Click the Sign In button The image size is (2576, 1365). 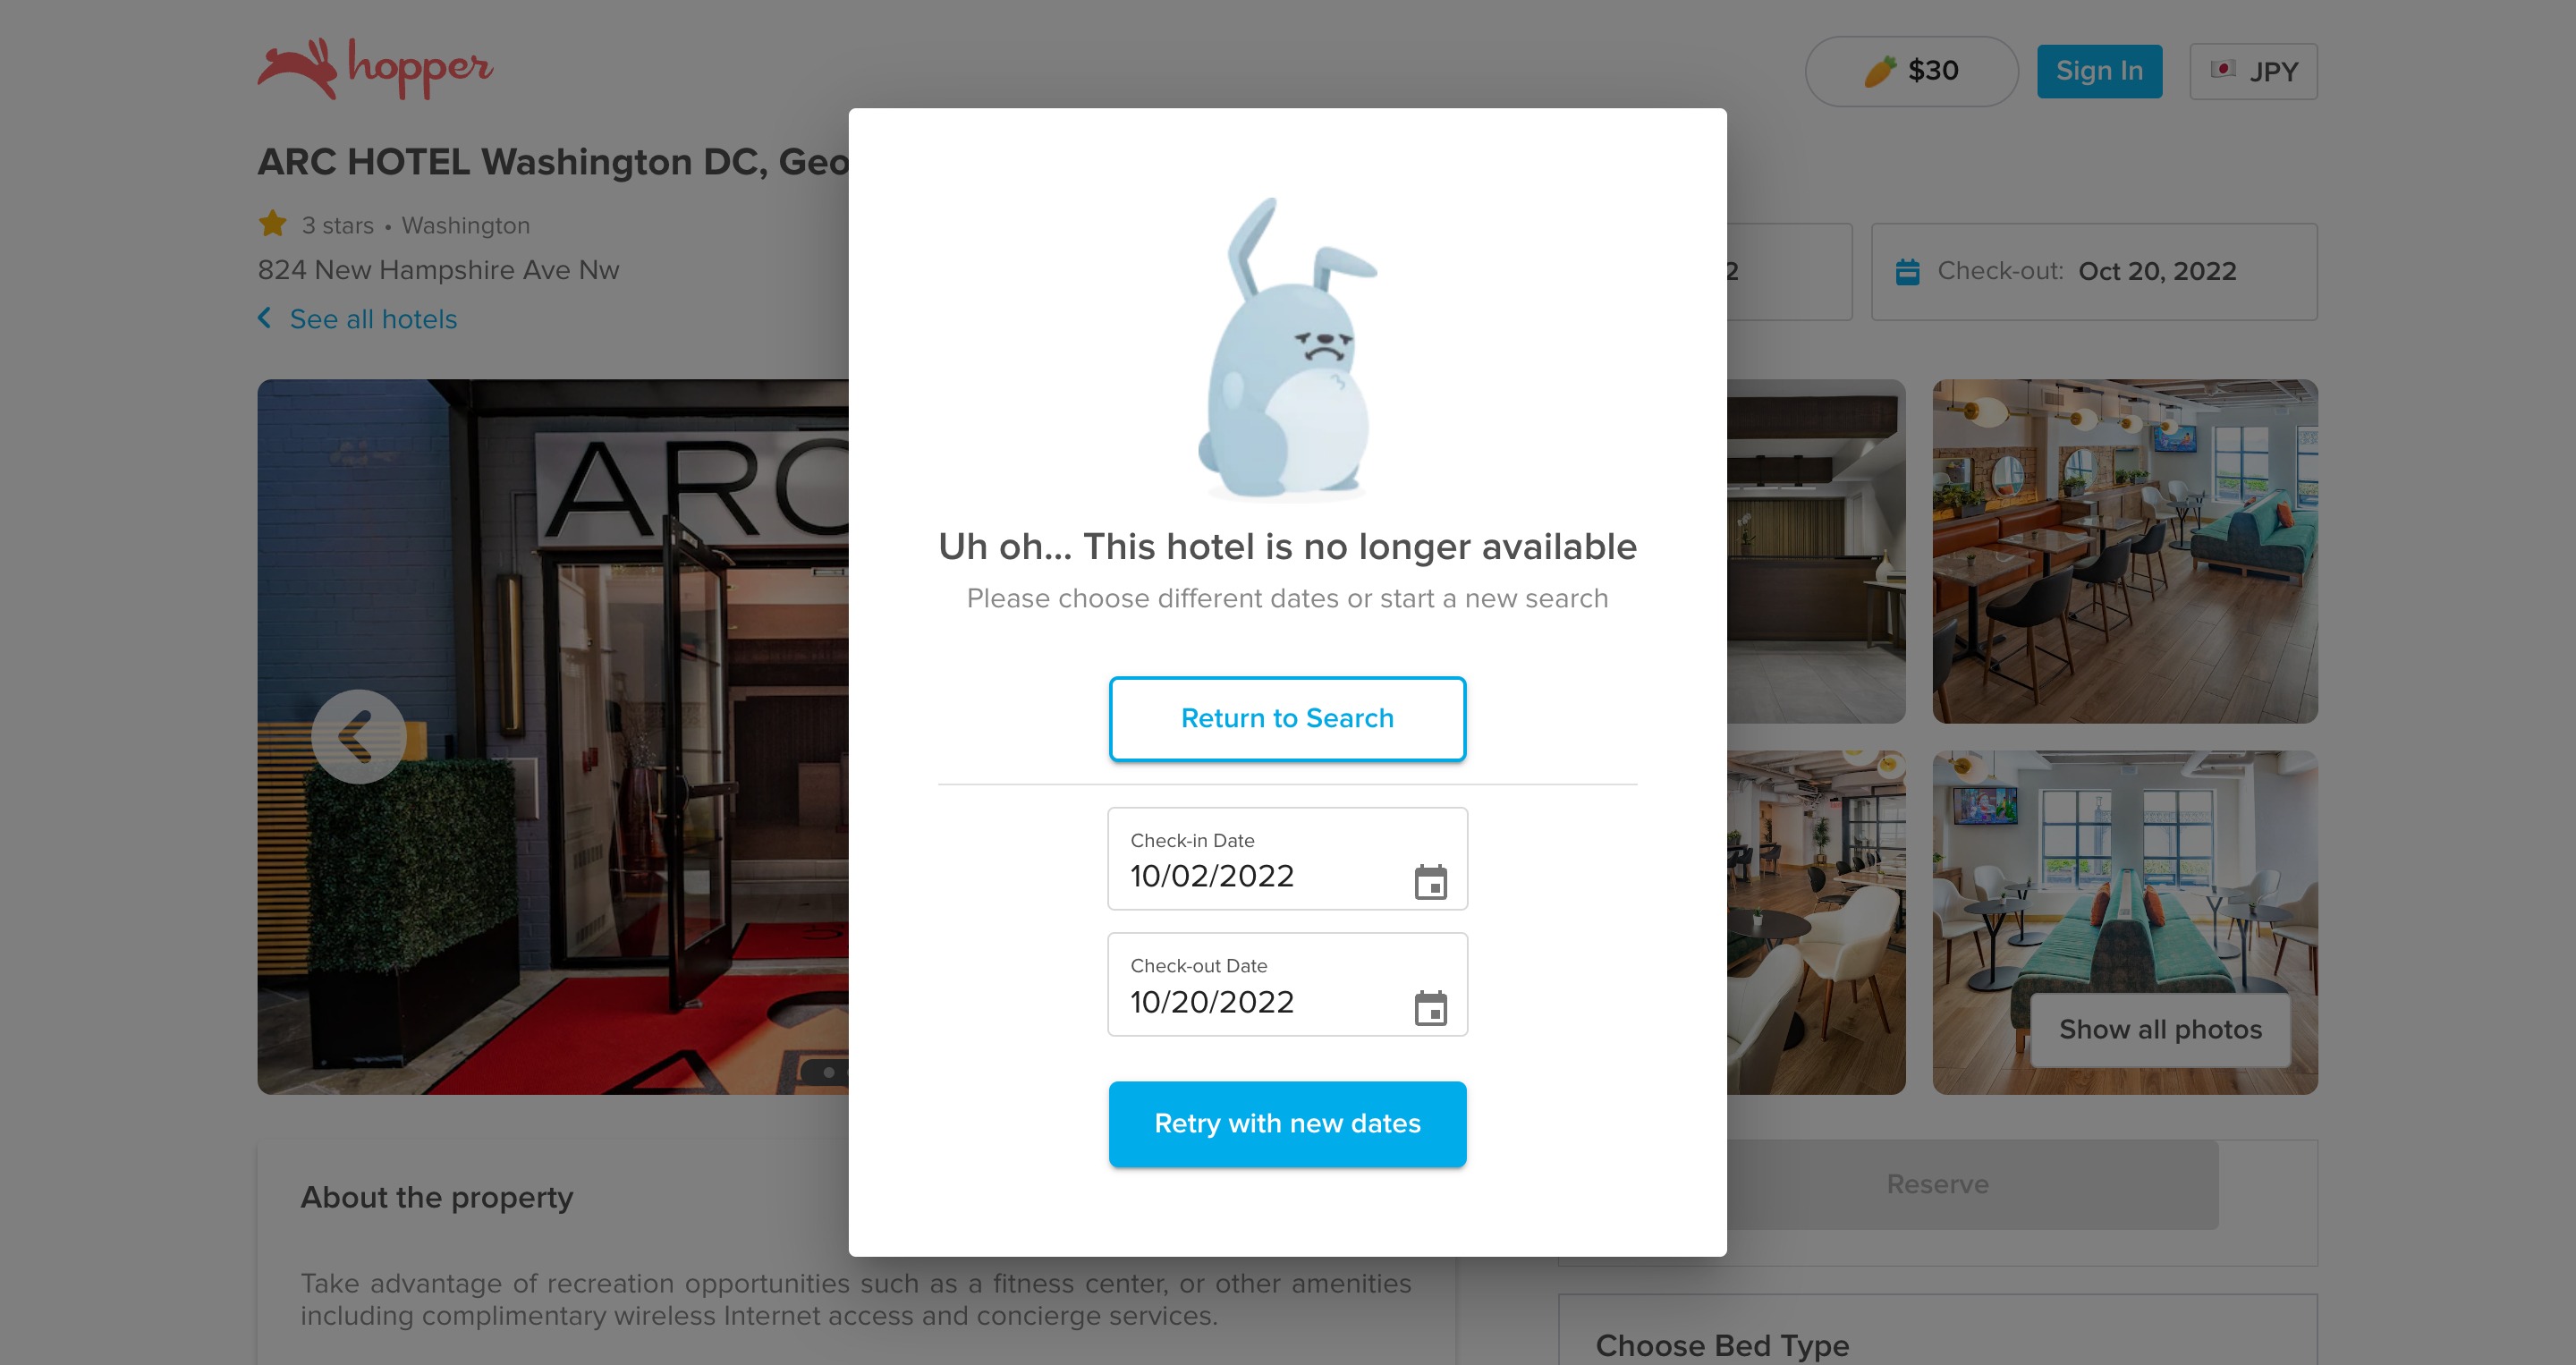2099,71
